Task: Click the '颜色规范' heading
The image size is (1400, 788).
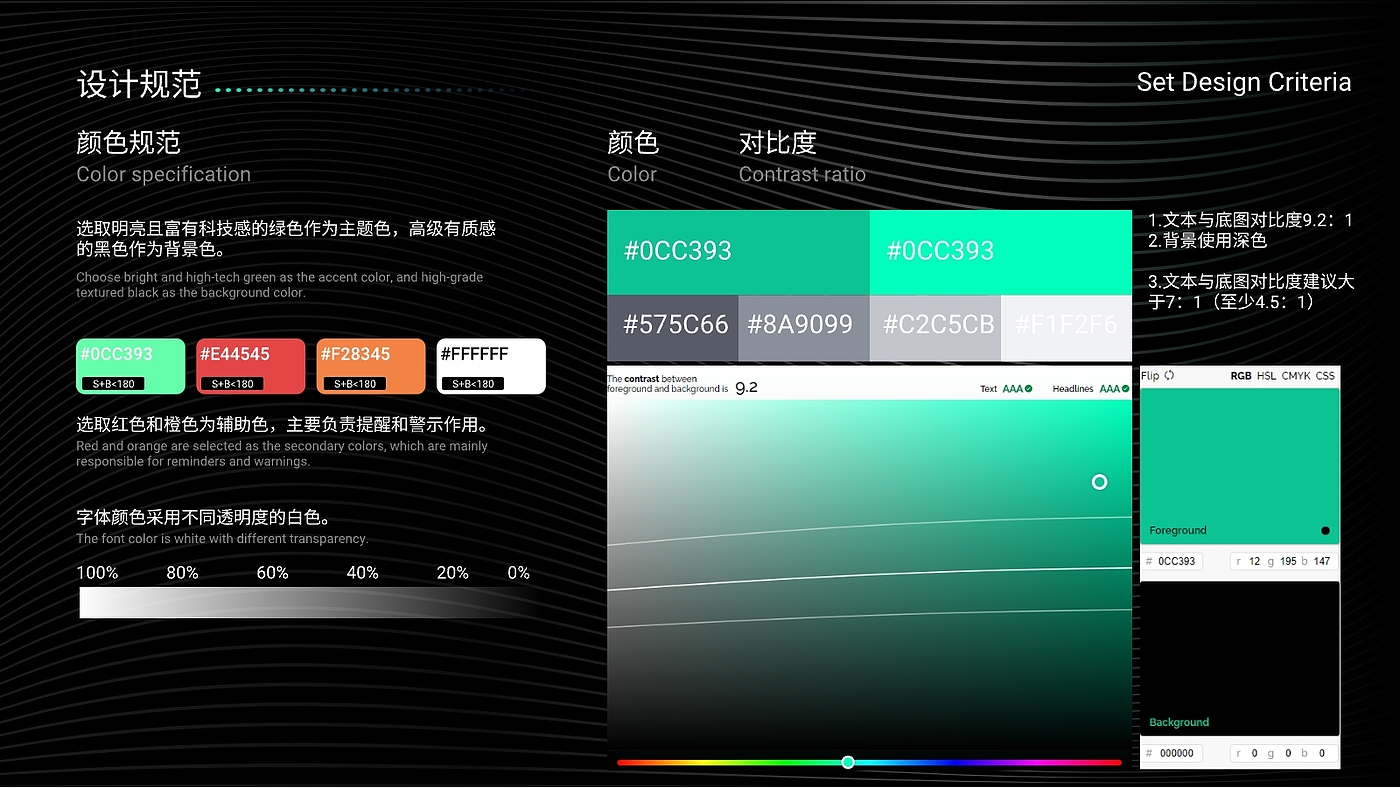Action: pyautogui.click(x=128, y=142)
